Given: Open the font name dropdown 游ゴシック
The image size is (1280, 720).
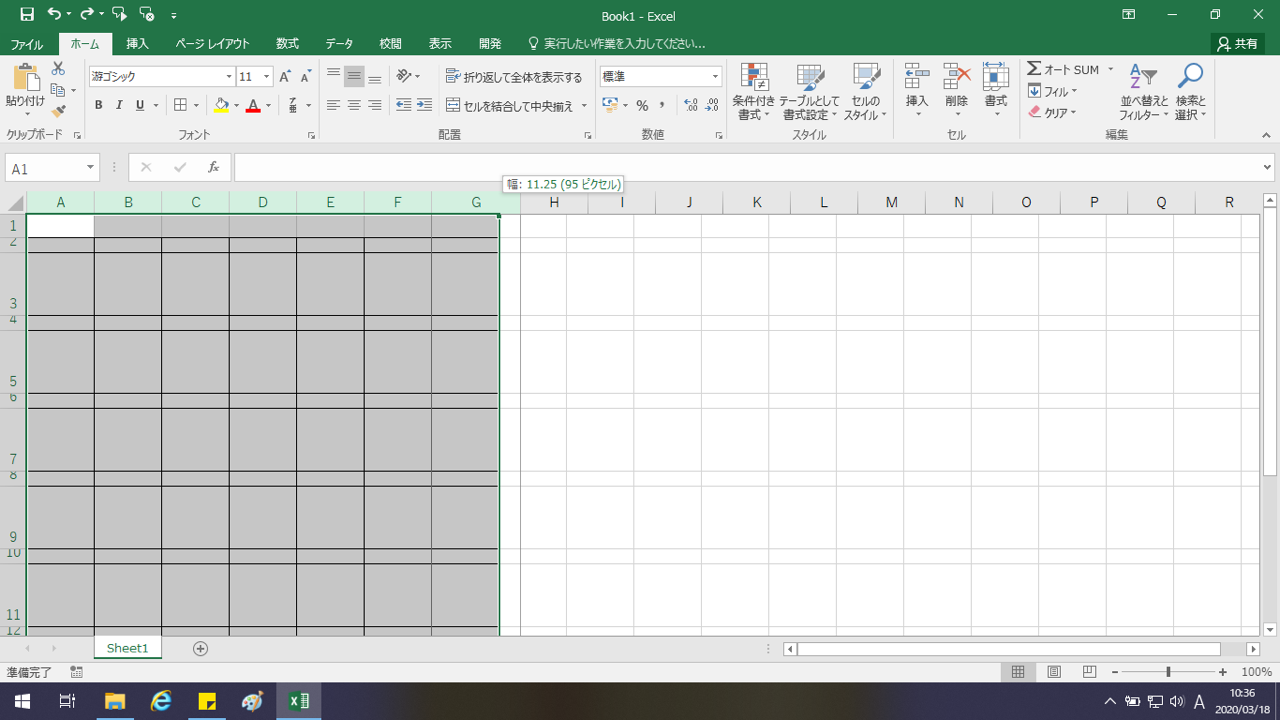Looking at the screenshot, I should 229,77.
